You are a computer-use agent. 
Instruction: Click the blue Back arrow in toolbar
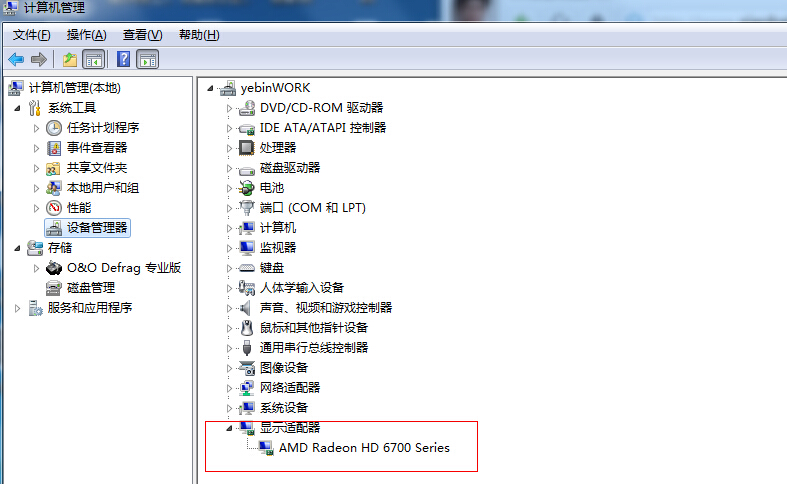click(16, 60)
